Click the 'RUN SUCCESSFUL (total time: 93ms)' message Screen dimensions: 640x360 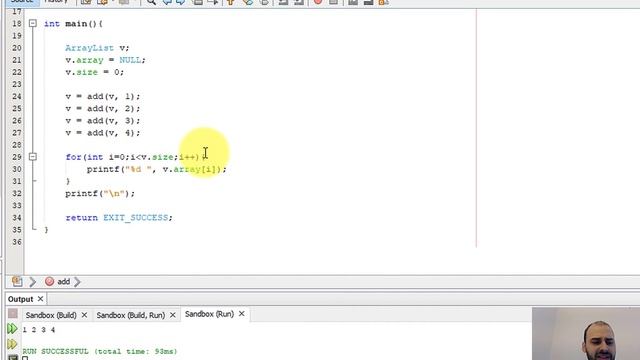pyautogui.click(x=100, y=351)
